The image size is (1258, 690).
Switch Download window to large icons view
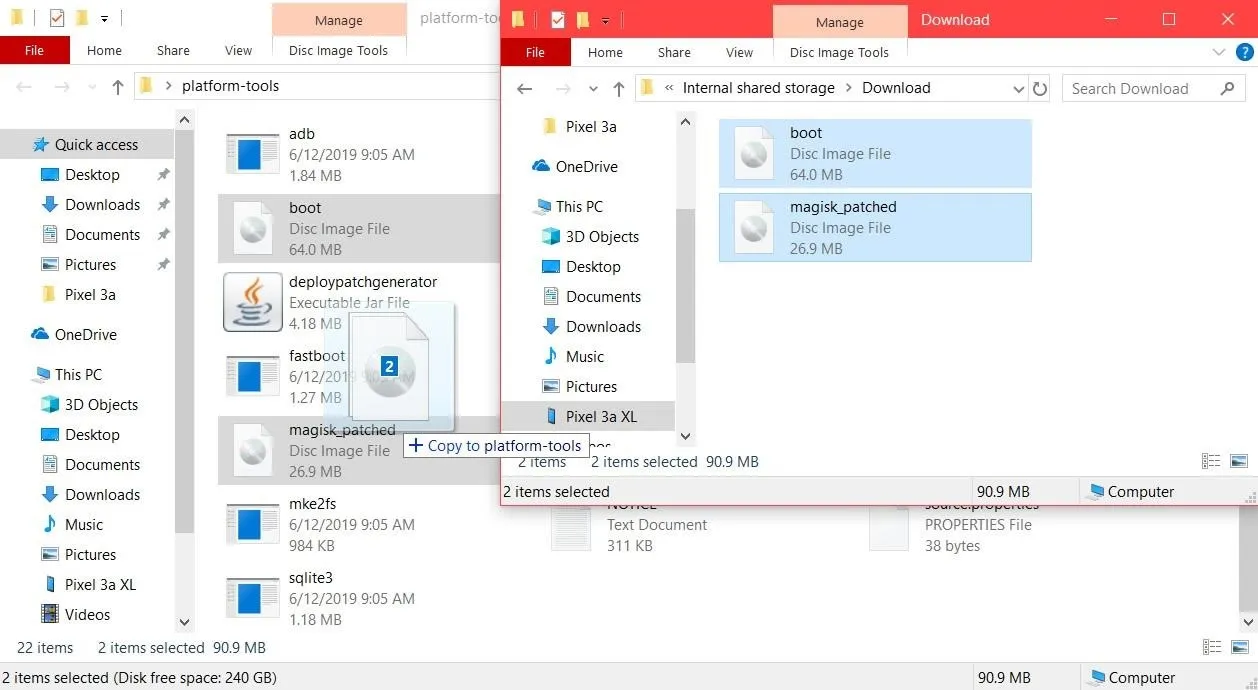click(1239, 461)
